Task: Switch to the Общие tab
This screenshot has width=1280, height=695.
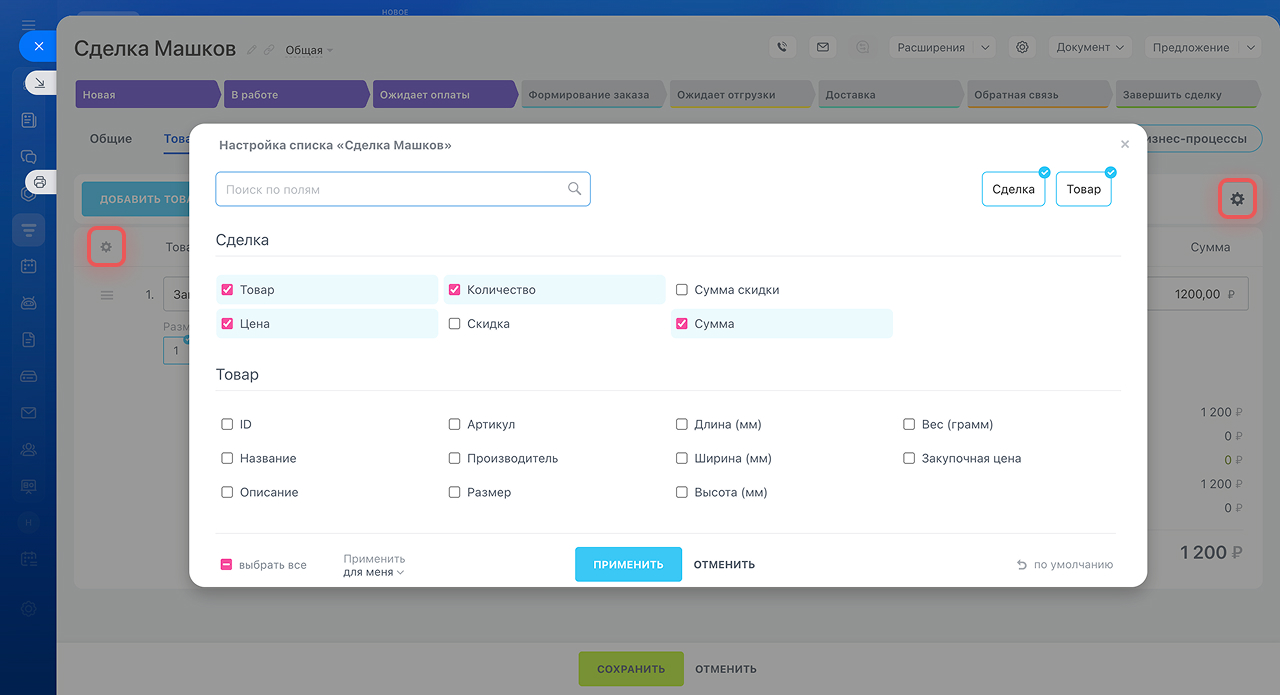Action: tap(111, 139)
